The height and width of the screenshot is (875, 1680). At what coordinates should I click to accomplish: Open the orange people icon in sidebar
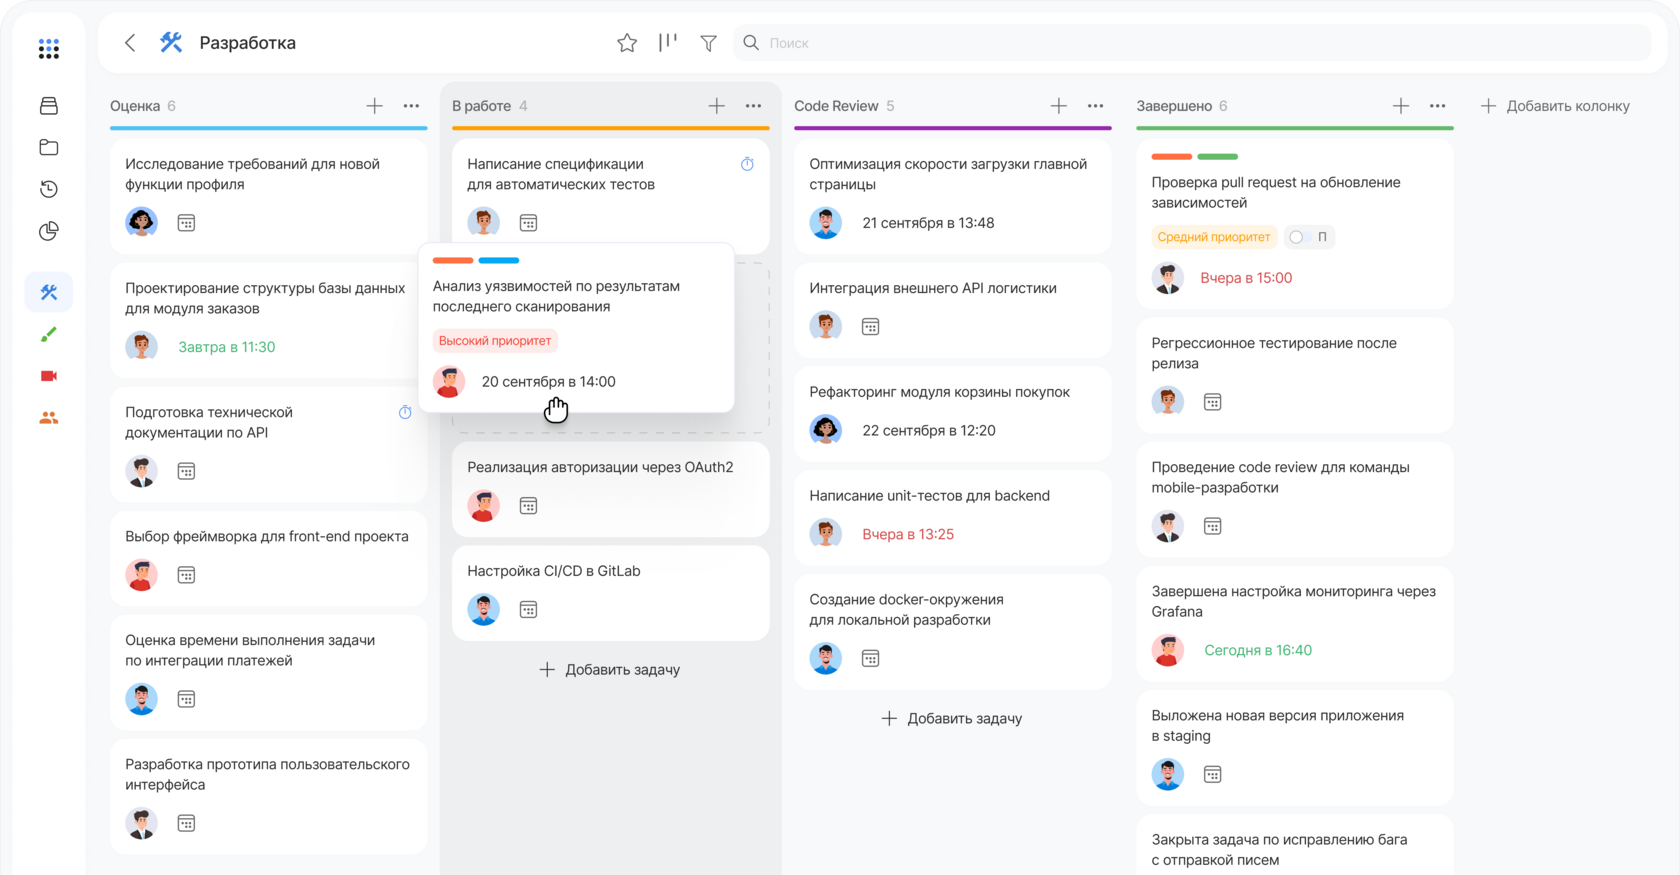point(48,418)
